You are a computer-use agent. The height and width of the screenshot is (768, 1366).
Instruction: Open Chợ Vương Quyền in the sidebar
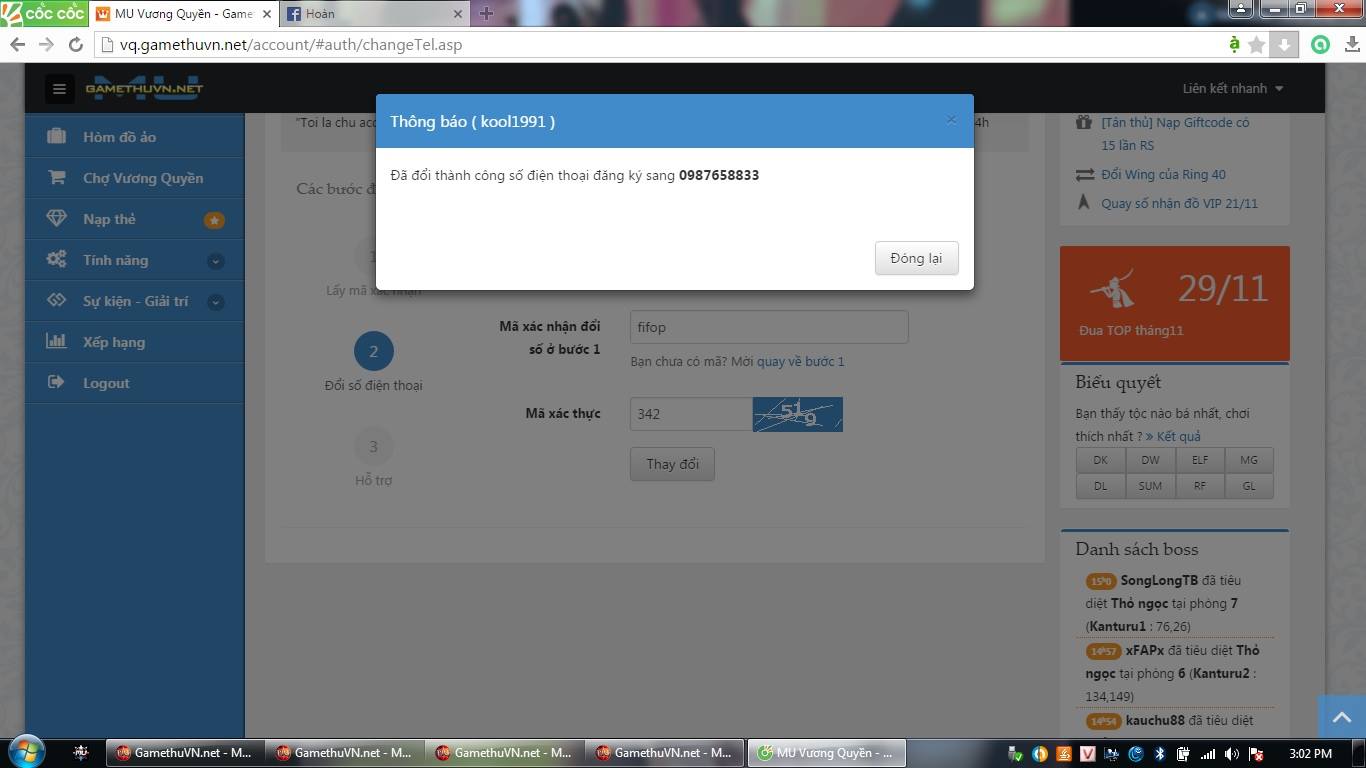click(x=134, y=178)
